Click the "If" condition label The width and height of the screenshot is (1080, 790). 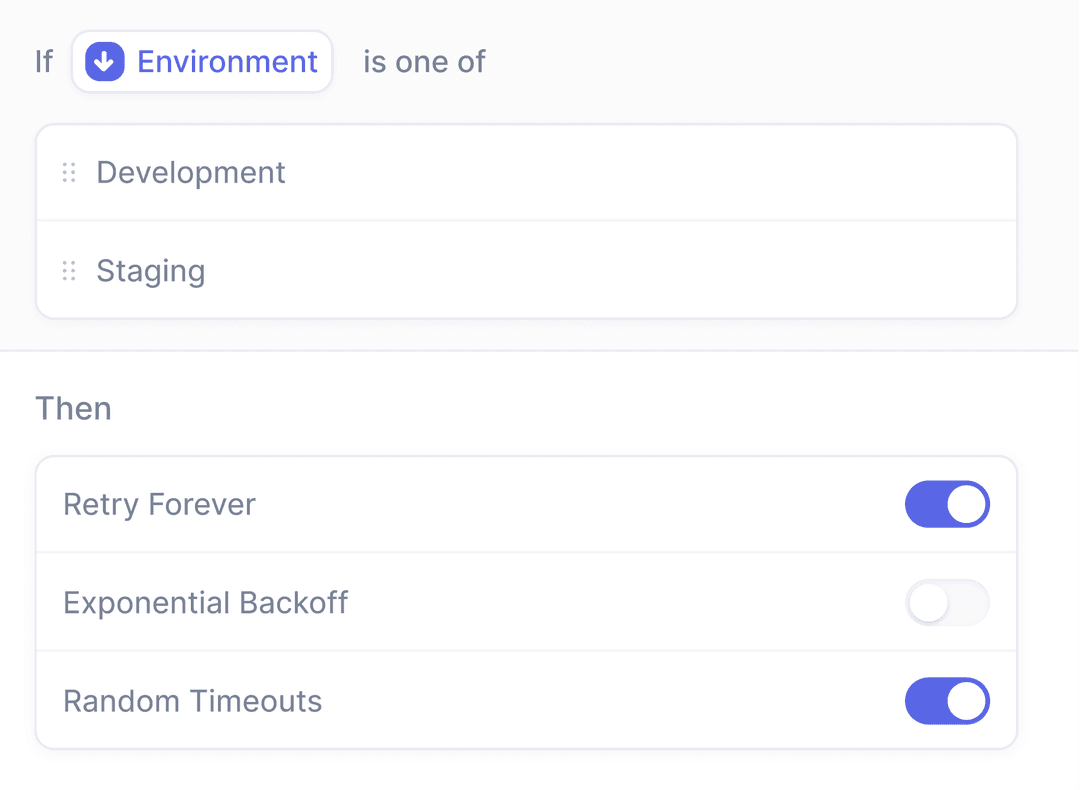(44, 62)
